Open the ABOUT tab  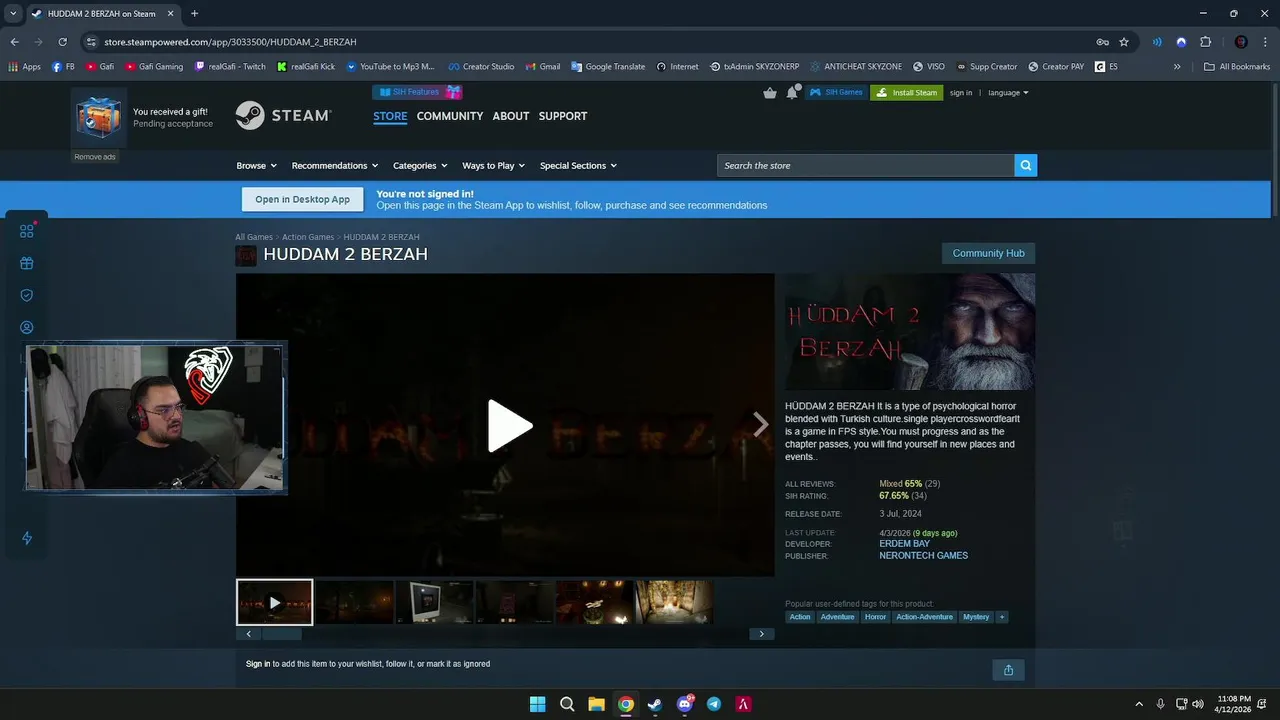[x=511, y=116]
